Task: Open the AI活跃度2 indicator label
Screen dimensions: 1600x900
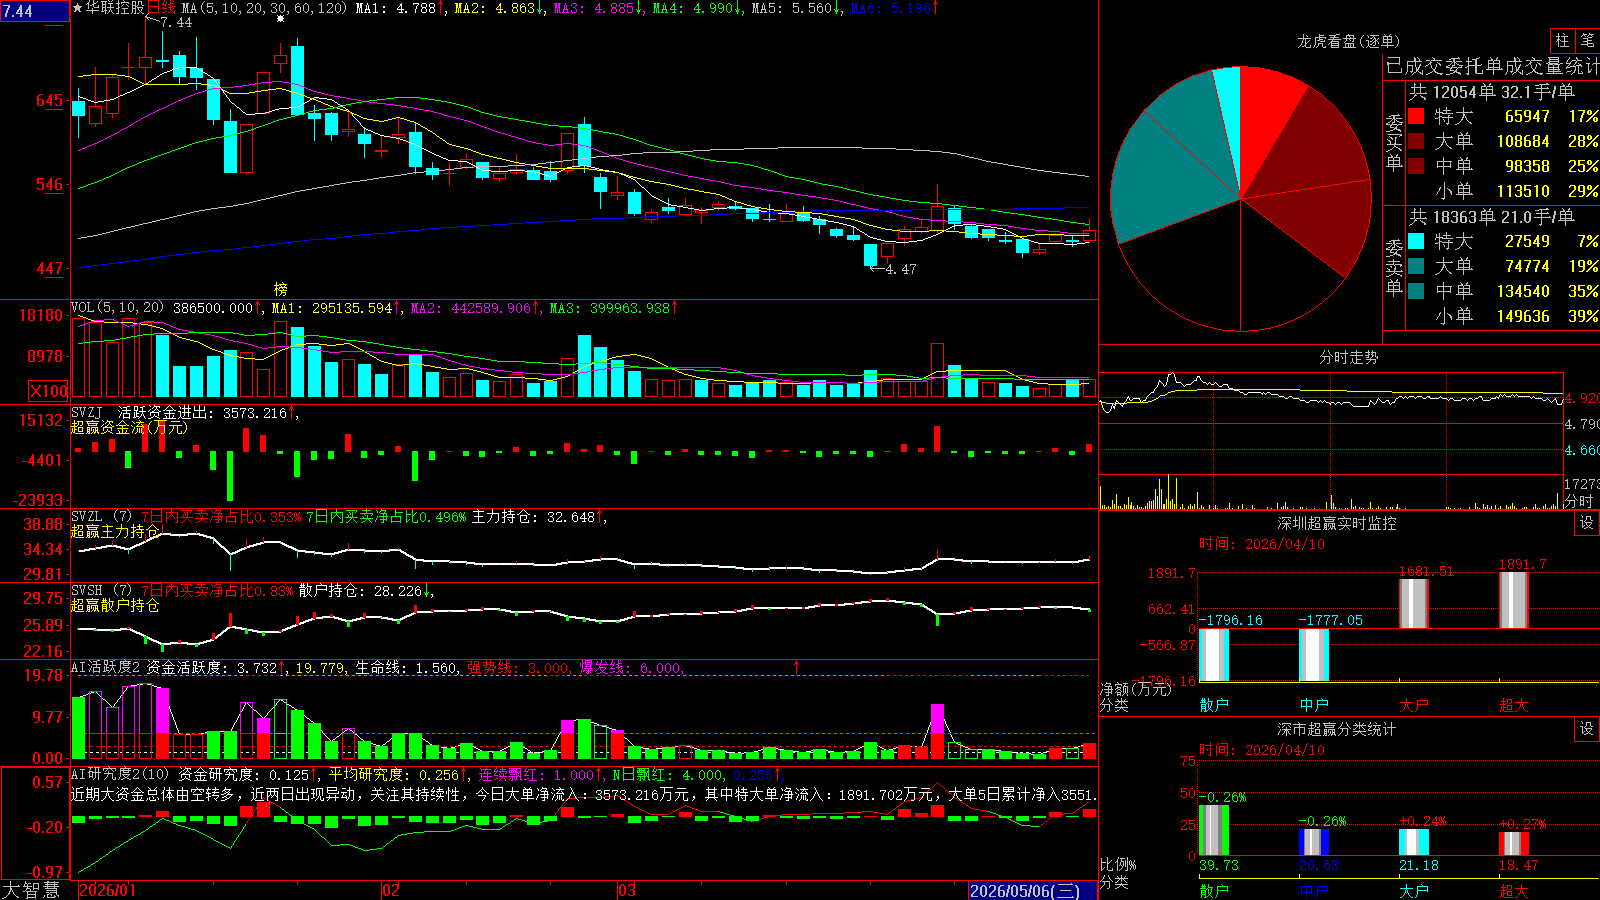Action: pos(106,668)
